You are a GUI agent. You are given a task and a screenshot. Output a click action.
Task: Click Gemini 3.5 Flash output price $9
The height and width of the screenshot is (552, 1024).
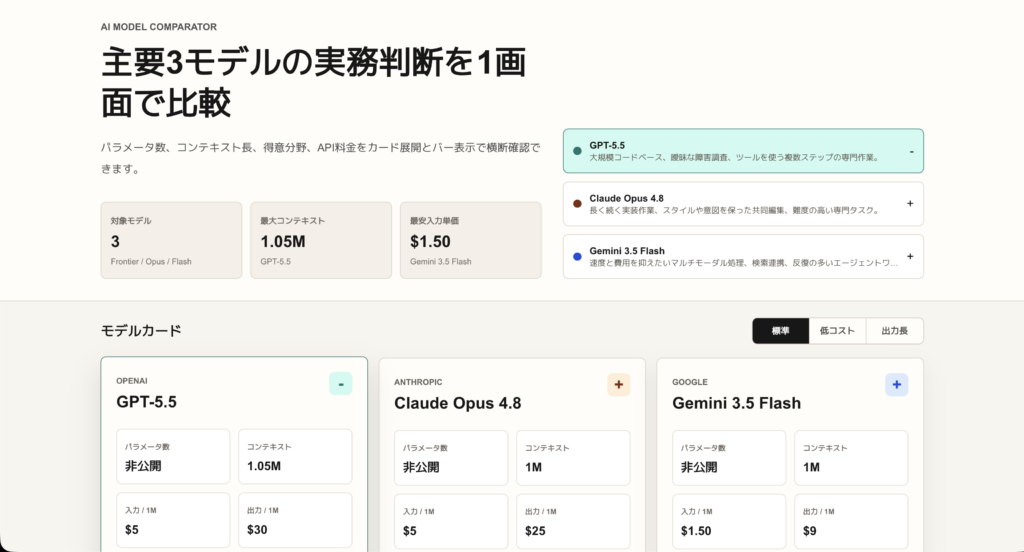pyautogui.click(x=810, y=531)
